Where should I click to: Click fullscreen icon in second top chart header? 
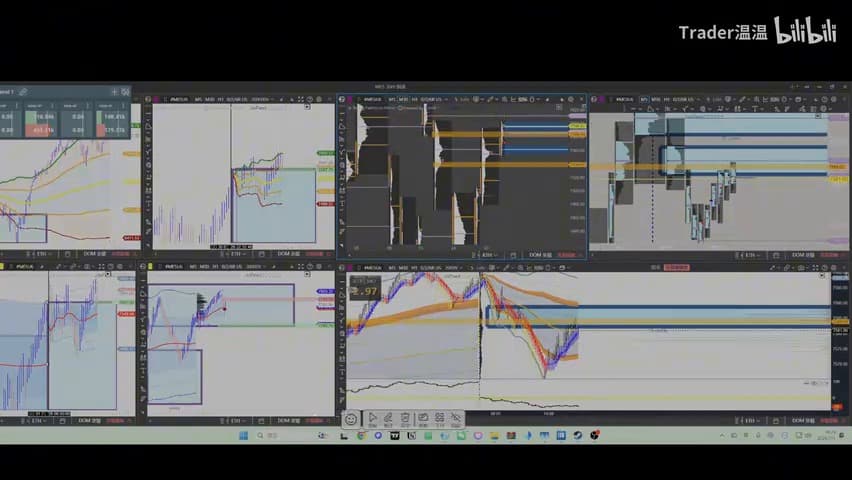[x=301, y=99]
